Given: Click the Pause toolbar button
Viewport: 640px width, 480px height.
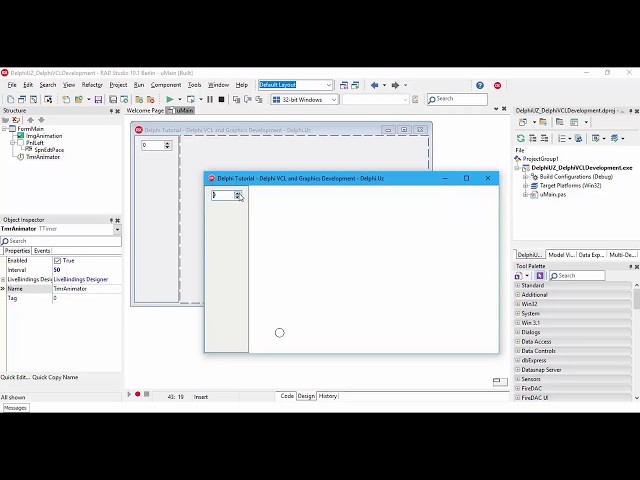Looking at the screenshot, I should 210,99.
